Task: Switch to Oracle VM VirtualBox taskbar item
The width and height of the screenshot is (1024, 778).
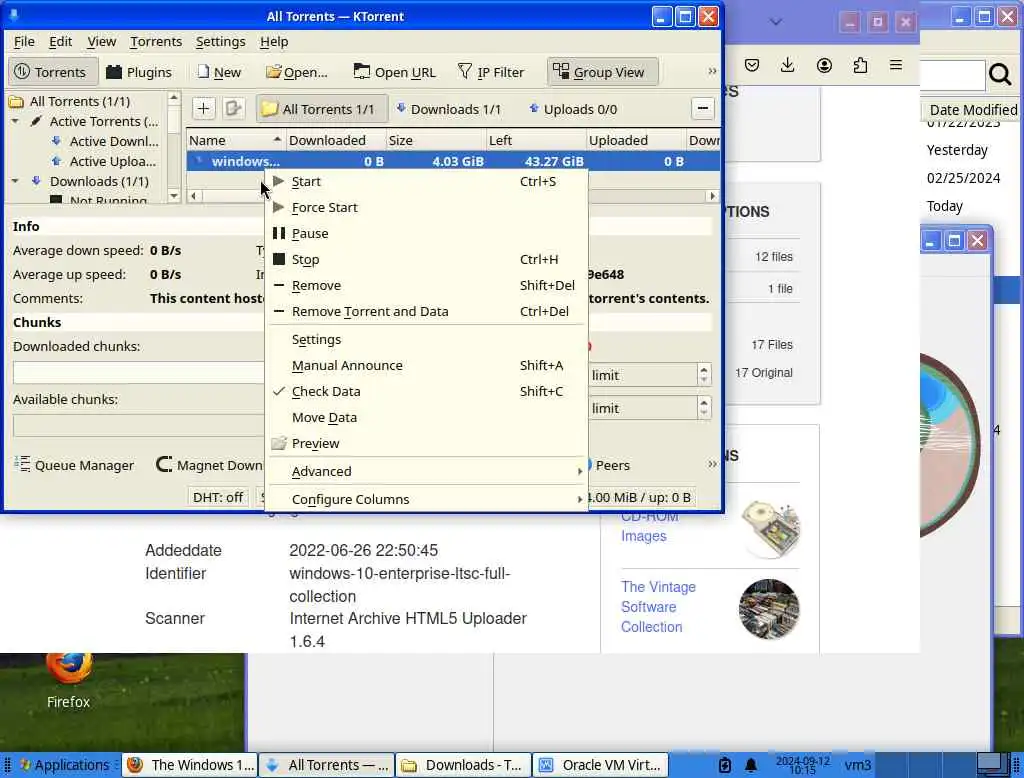Action: pos(600,765)
